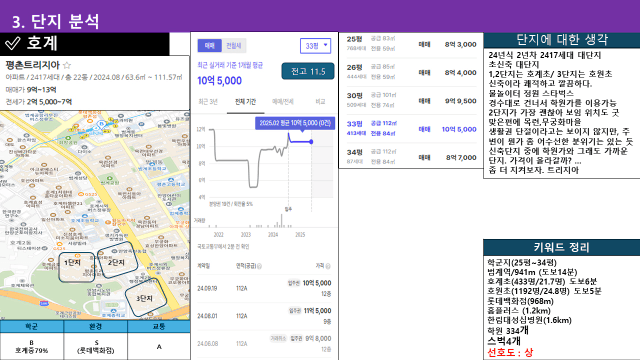Viewport: 640px width, 360px height.
Task: Switch to the 전월세 toggle button
Action: click(234, 46)
